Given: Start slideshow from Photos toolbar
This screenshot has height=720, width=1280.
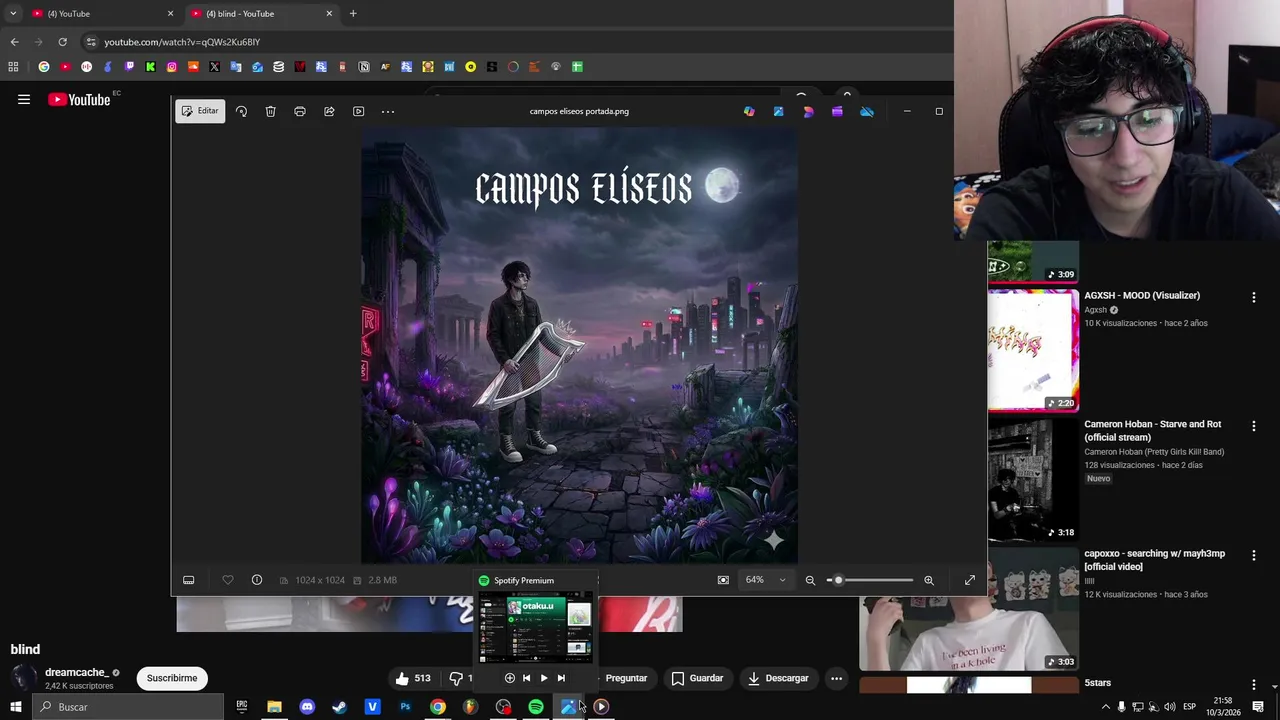Looking at the screenshot, I should point(358,111).
